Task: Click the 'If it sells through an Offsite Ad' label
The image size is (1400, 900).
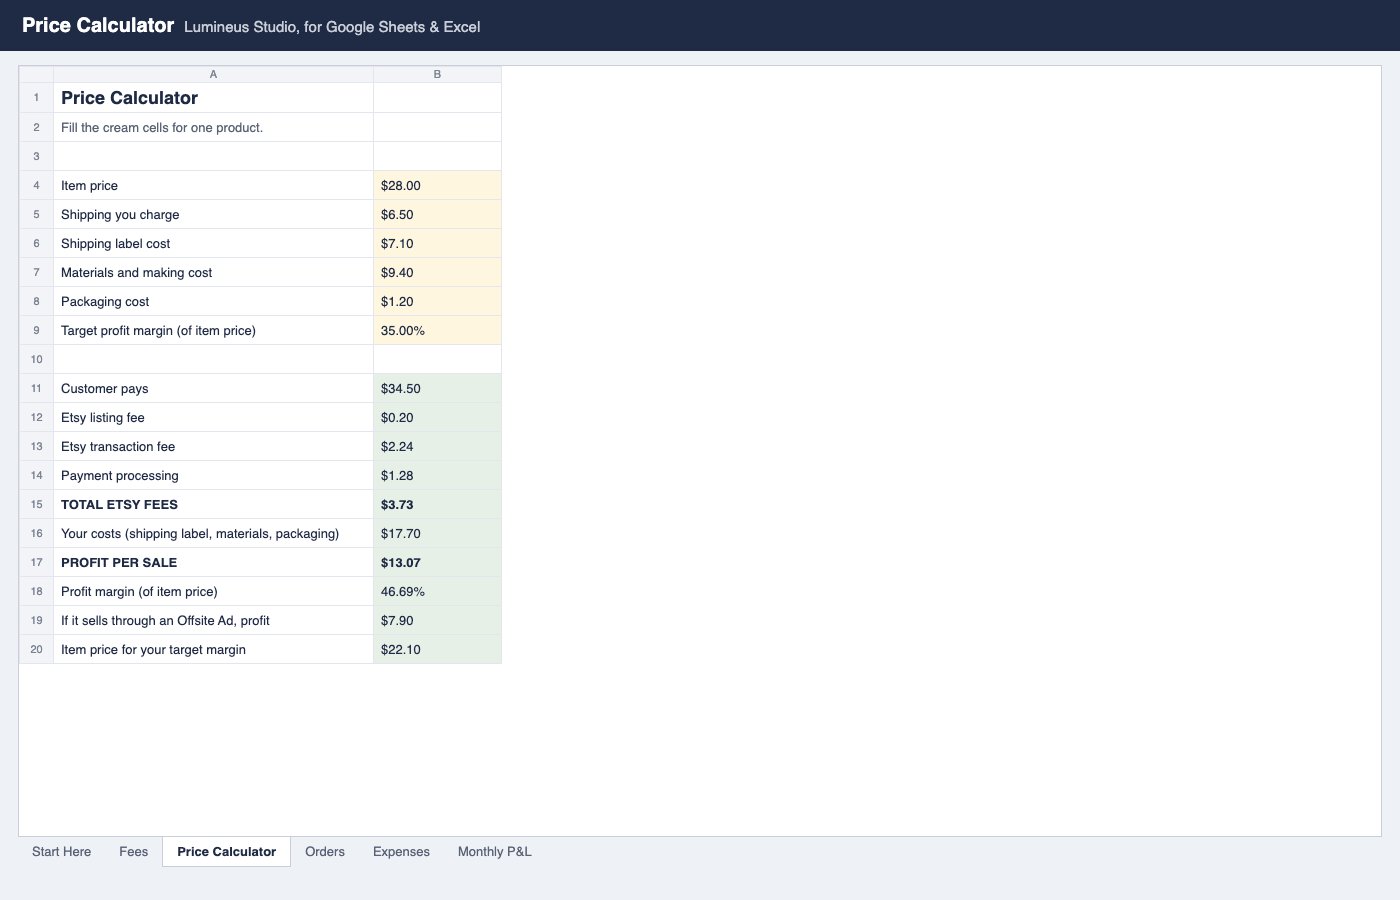Action: point(213,620)
